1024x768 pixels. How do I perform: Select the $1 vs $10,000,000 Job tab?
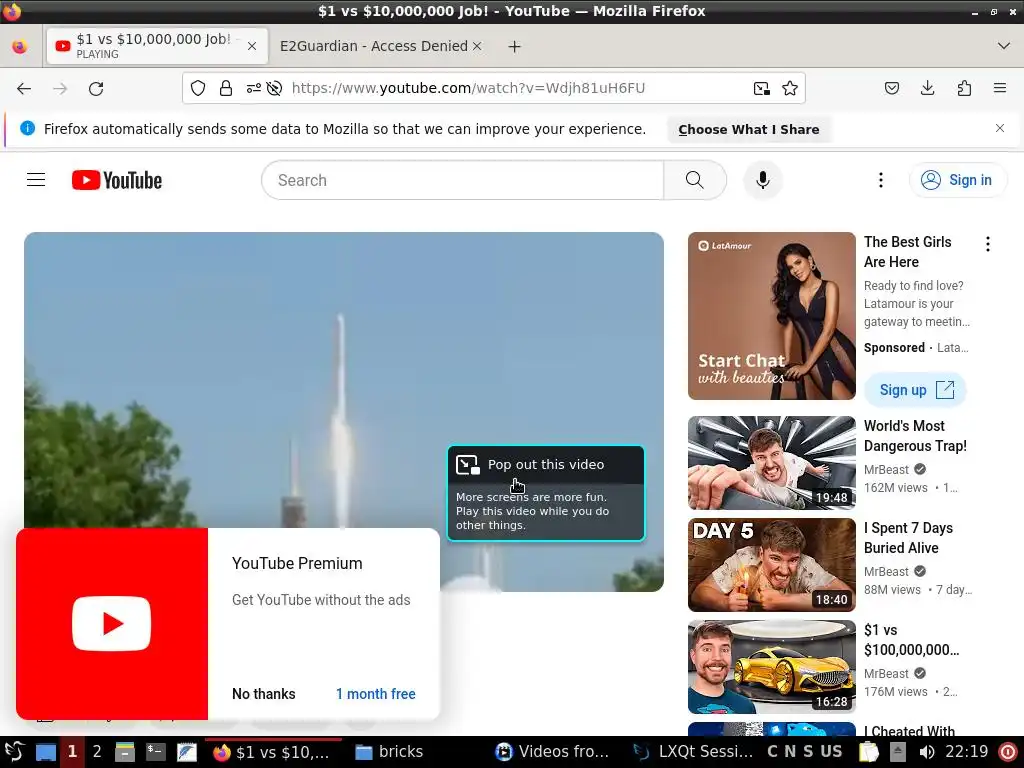[157, 46]
